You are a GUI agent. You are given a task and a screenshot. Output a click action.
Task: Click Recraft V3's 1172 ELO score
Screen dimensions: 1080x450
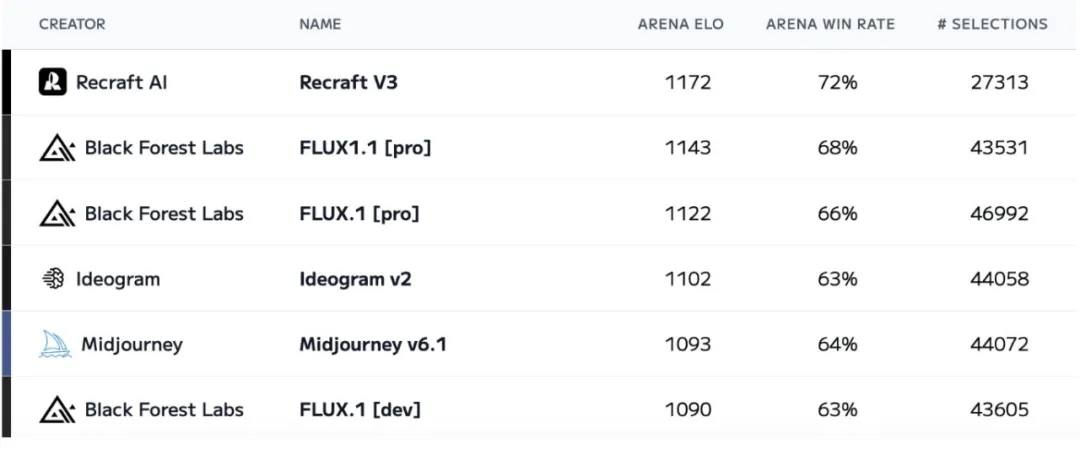point(688,83)
